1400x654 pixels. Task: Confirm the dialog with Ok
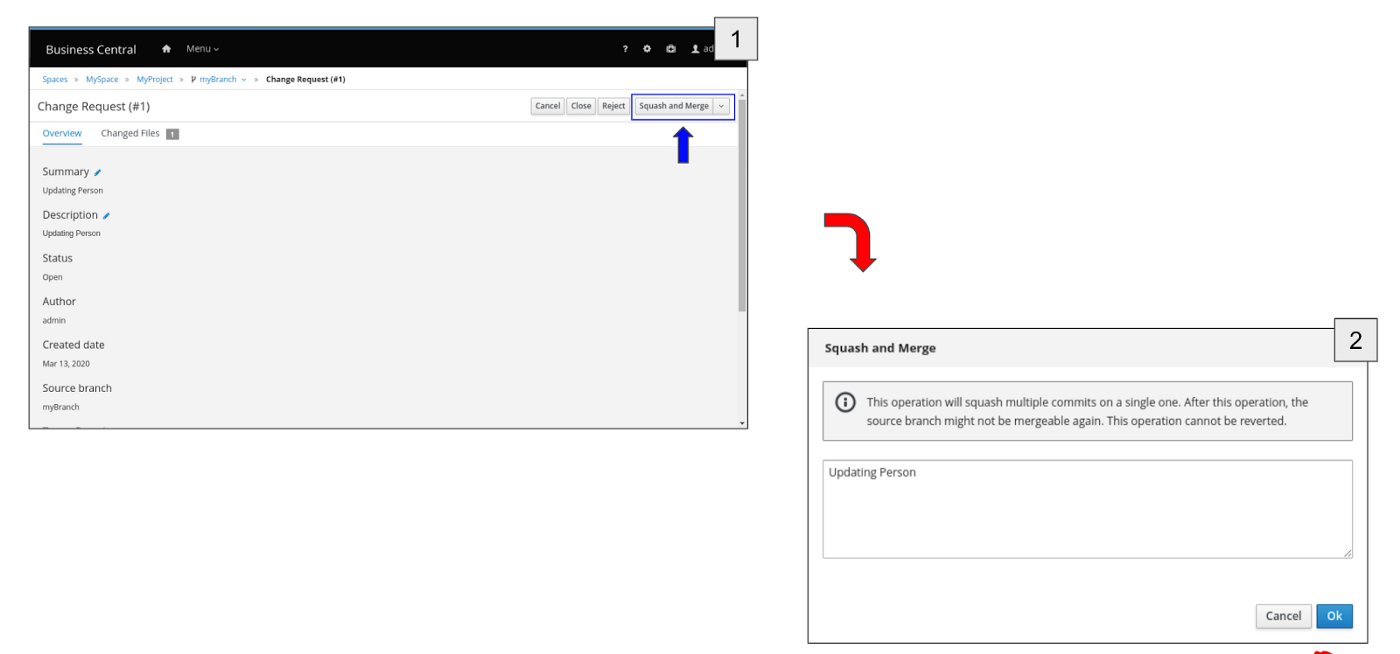coord(1334,616)
